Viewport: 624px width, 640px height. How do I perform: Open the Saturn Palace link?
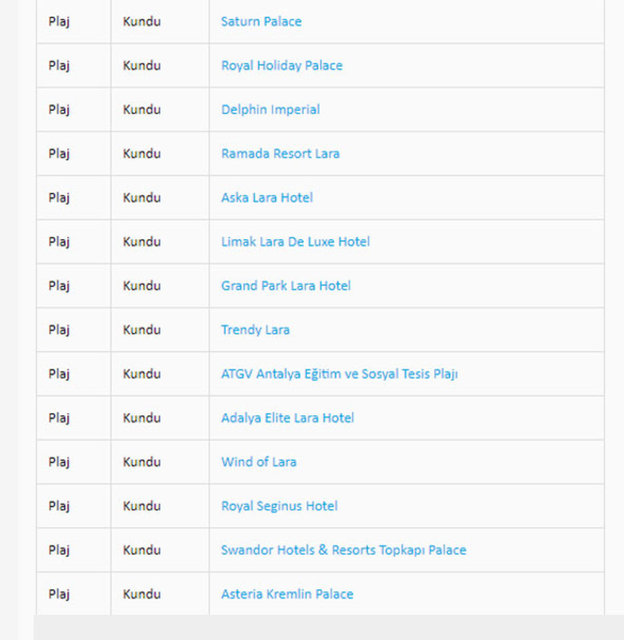261,22
